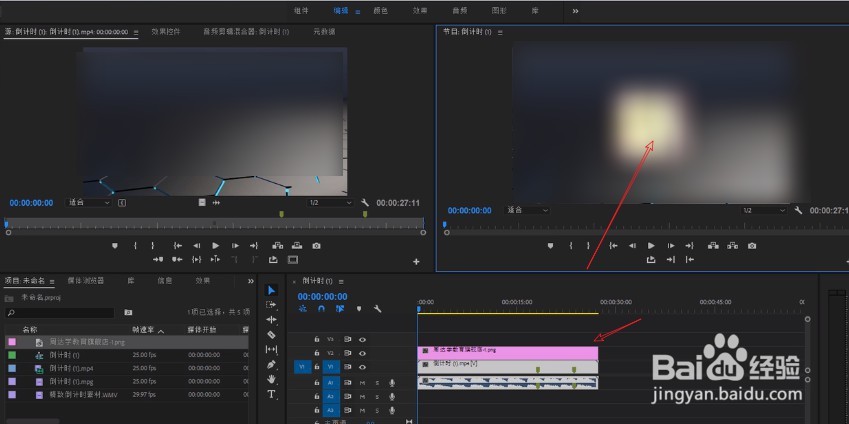The height and width of the screenshot is (424, 849).
Task: Select the Selection arrow tool
Action: [271, 291]
